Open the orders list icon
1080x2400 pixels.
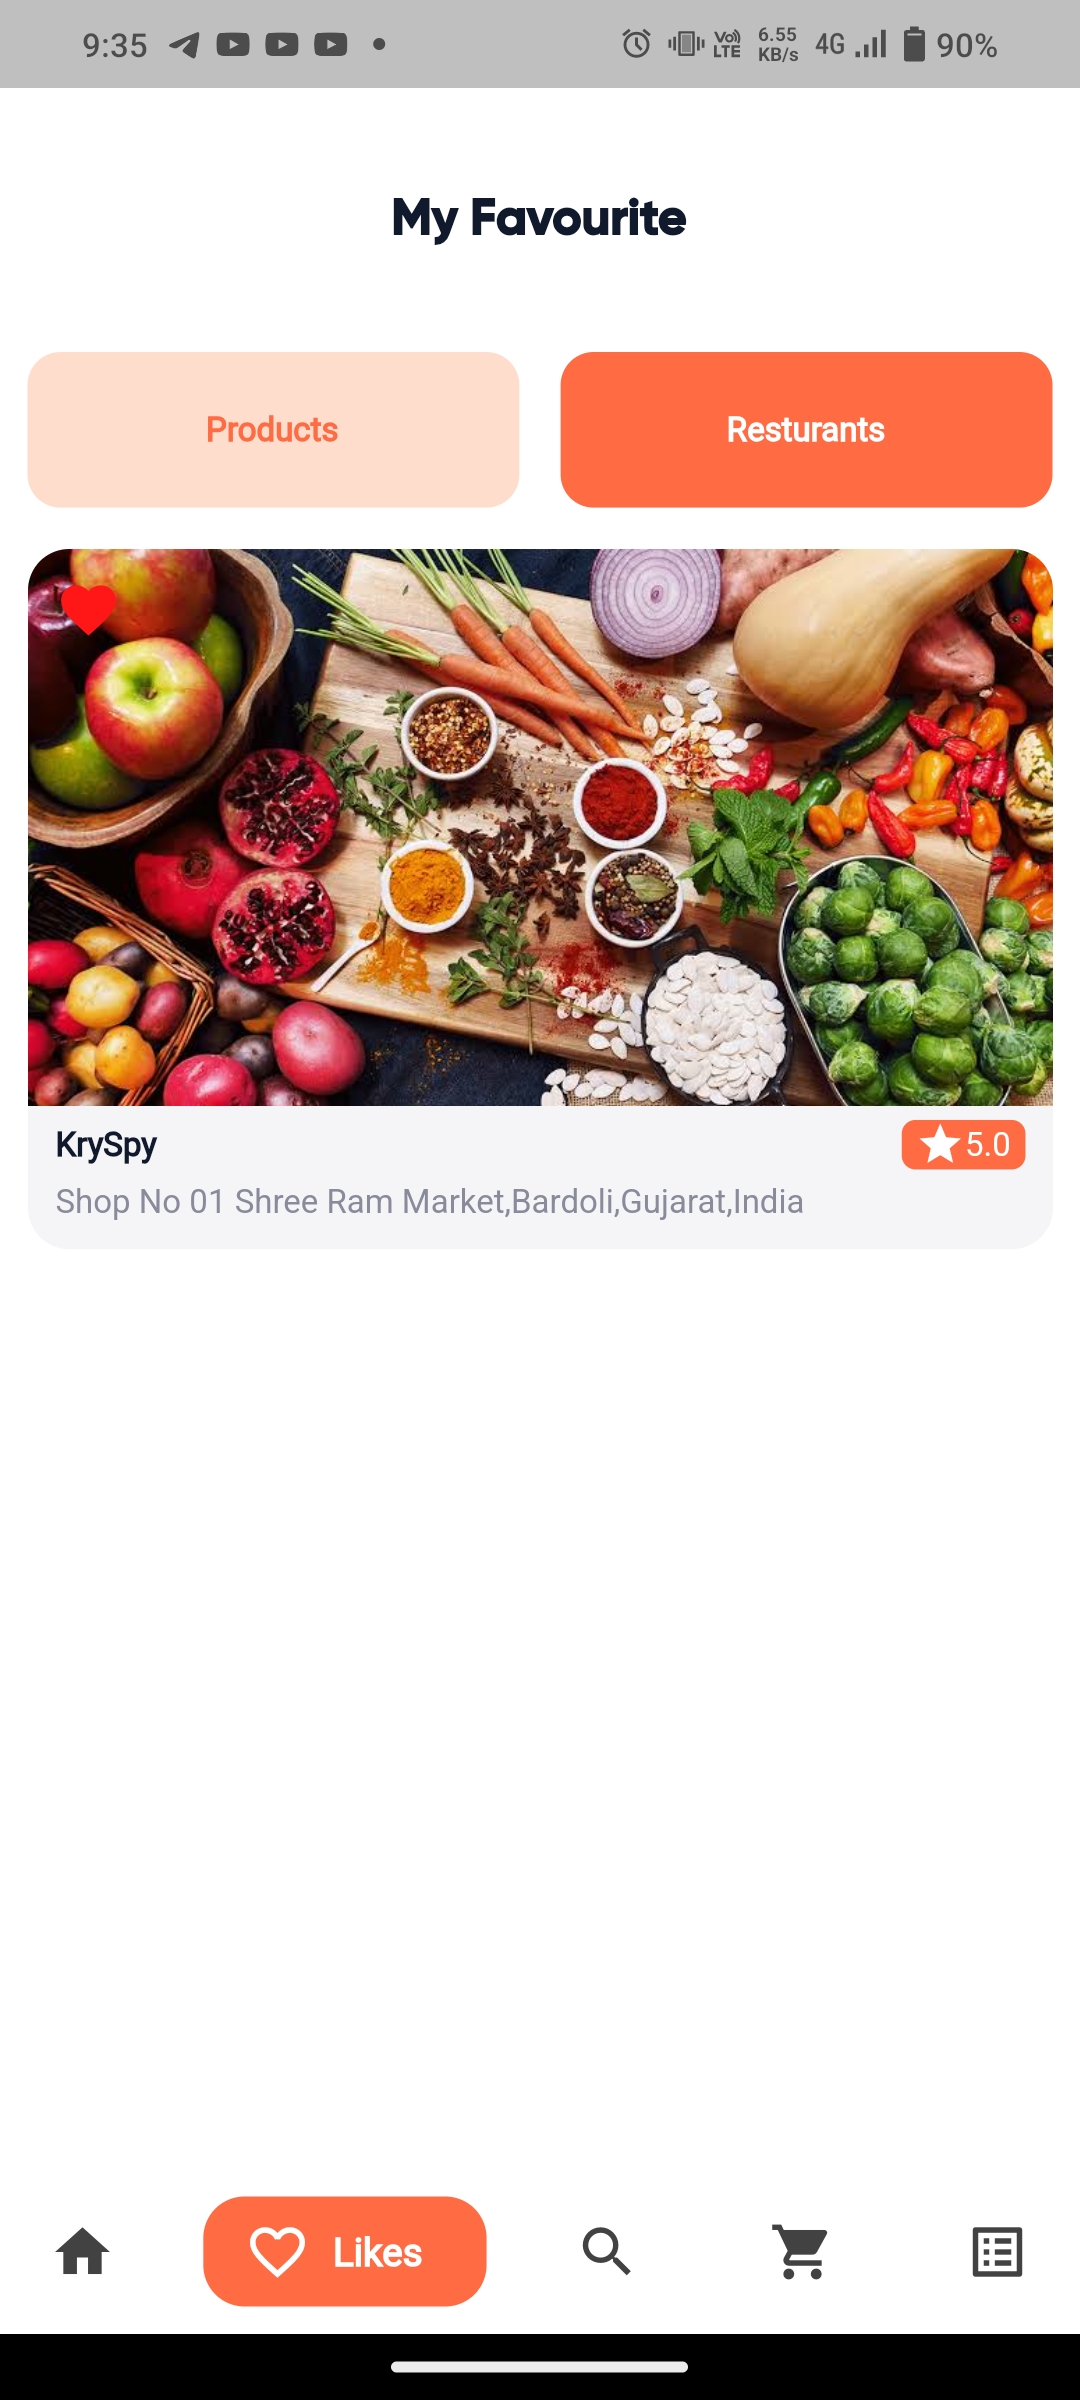pyautogui.click(x=997, y=2252)
